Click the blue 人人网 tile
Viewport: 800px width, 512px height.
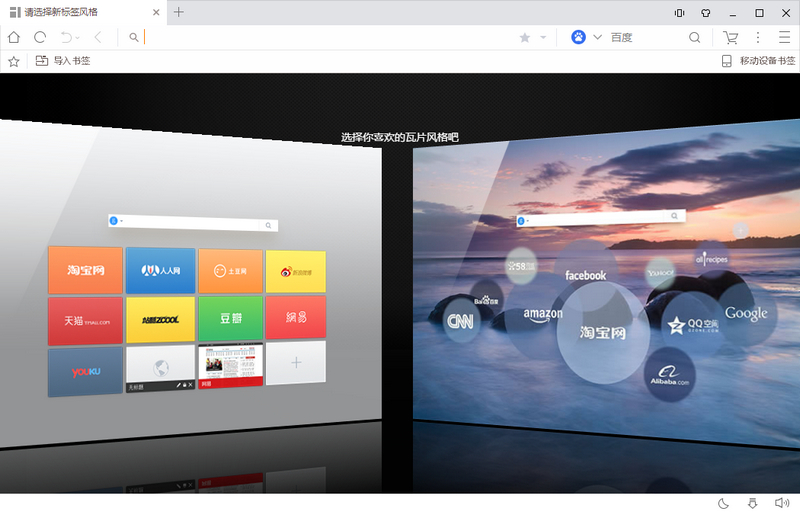161,270
